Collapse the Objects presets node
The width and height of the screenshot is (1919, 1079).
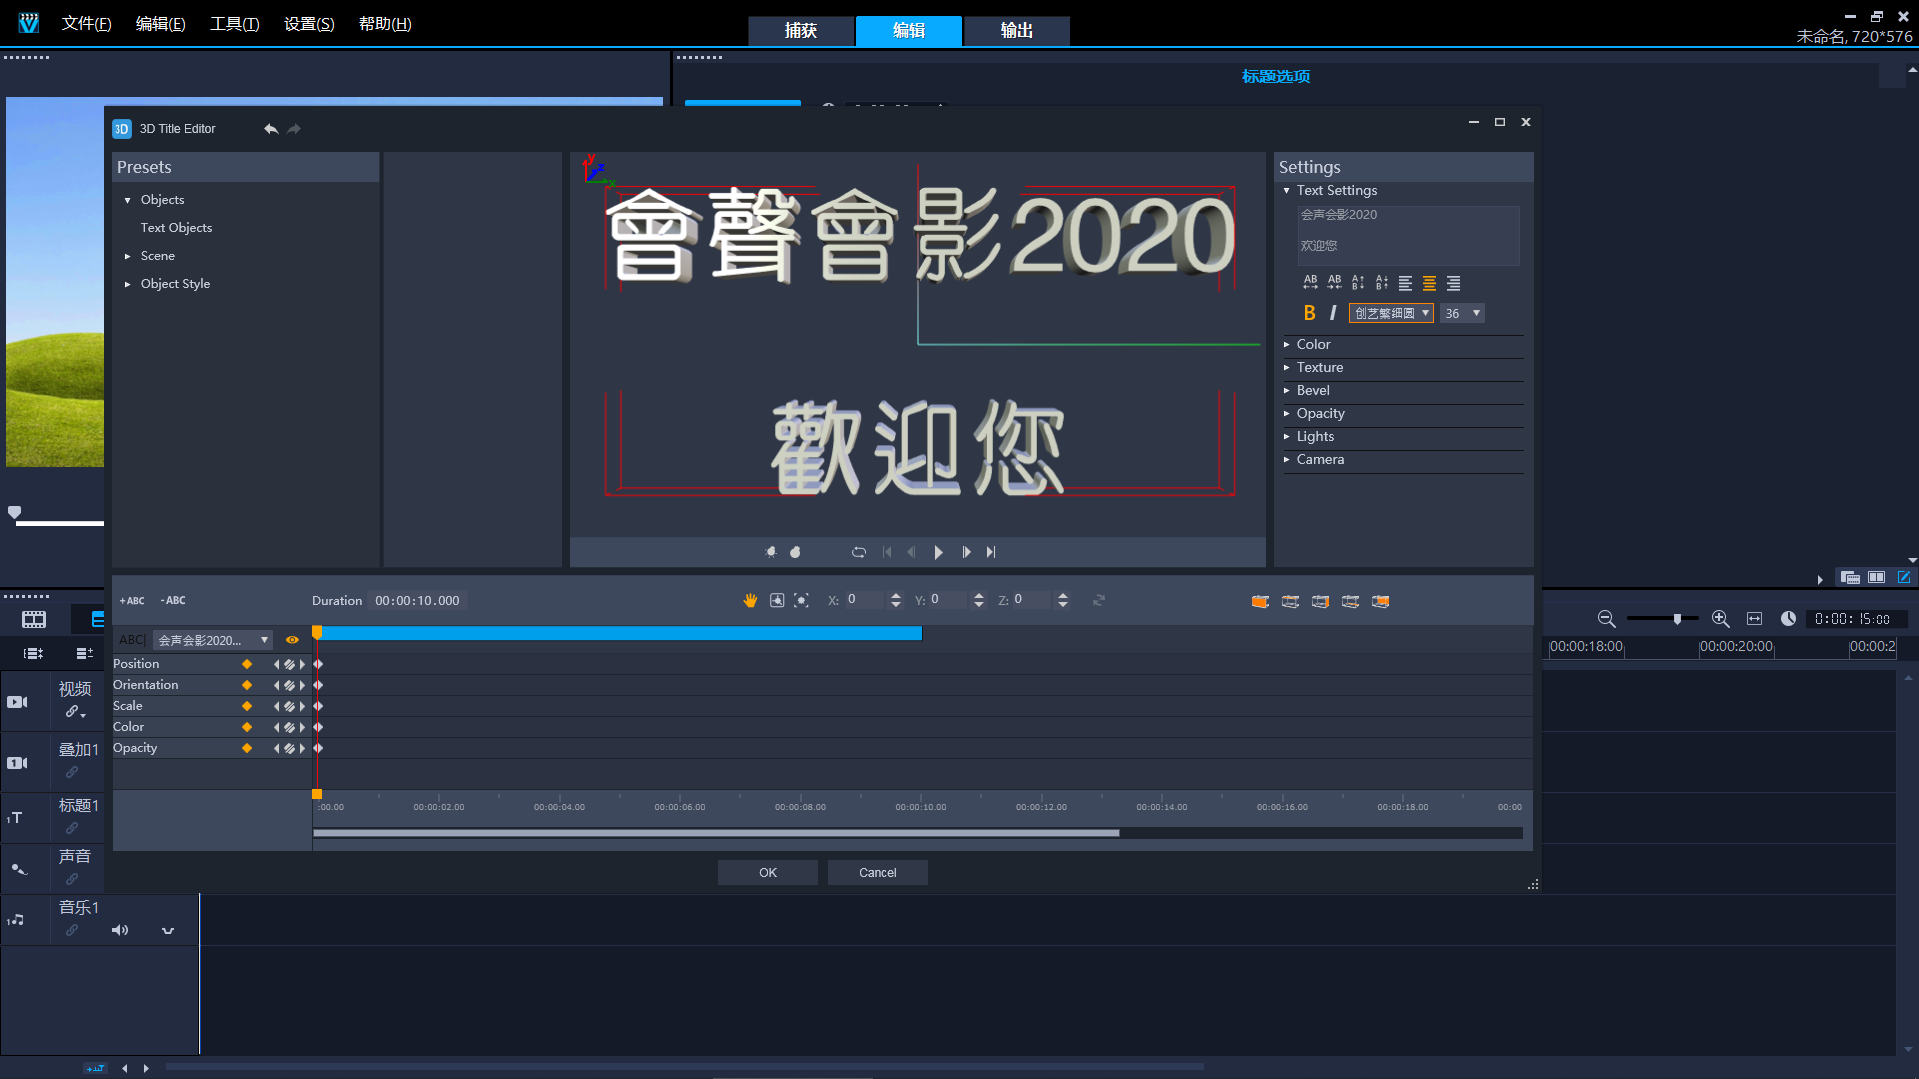tap(128, 200)
